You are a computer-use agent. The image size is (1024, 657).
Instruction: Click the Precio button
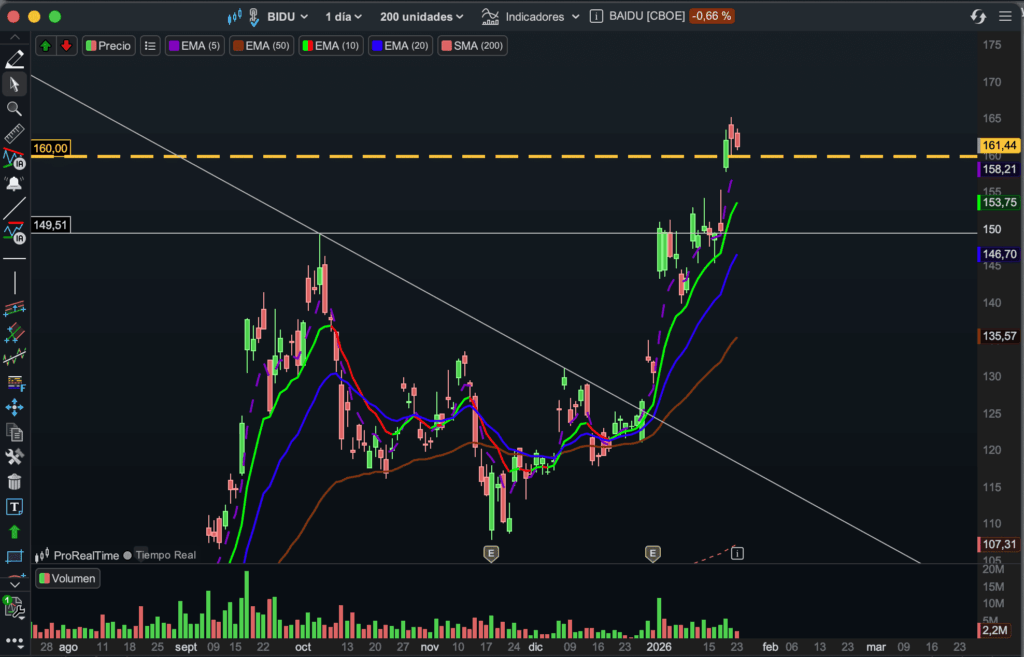[x=108, y=46]
